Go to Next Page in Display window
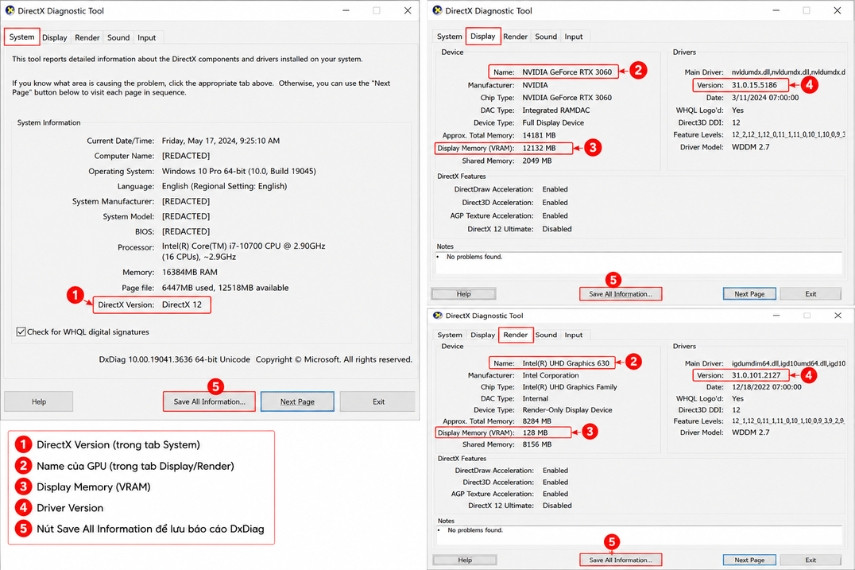Image resolution: width=855 pixels, height=570 pixels. [x=749, y=294]
